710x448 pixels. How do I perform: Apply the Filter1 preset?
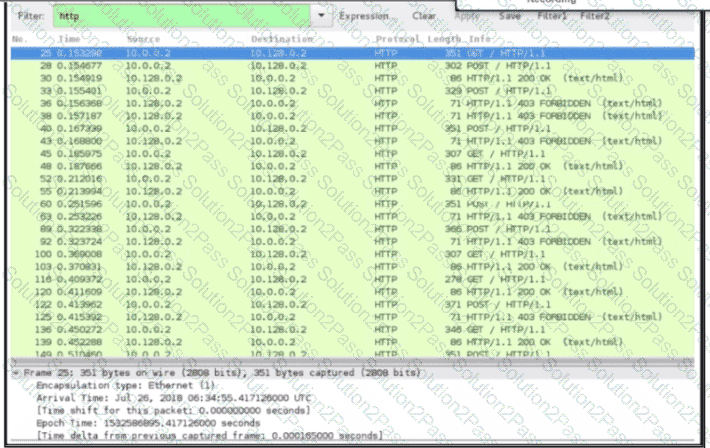(x=551, y=17)
